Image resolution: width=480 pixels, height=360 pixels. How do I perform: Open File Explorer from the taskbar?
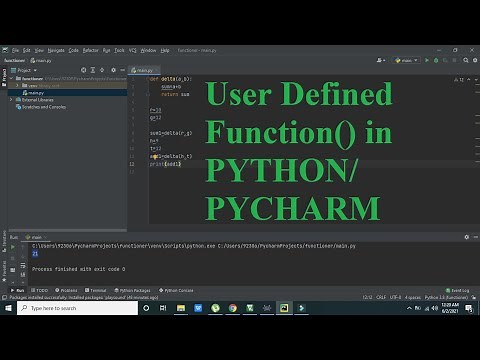coord(181,308)
